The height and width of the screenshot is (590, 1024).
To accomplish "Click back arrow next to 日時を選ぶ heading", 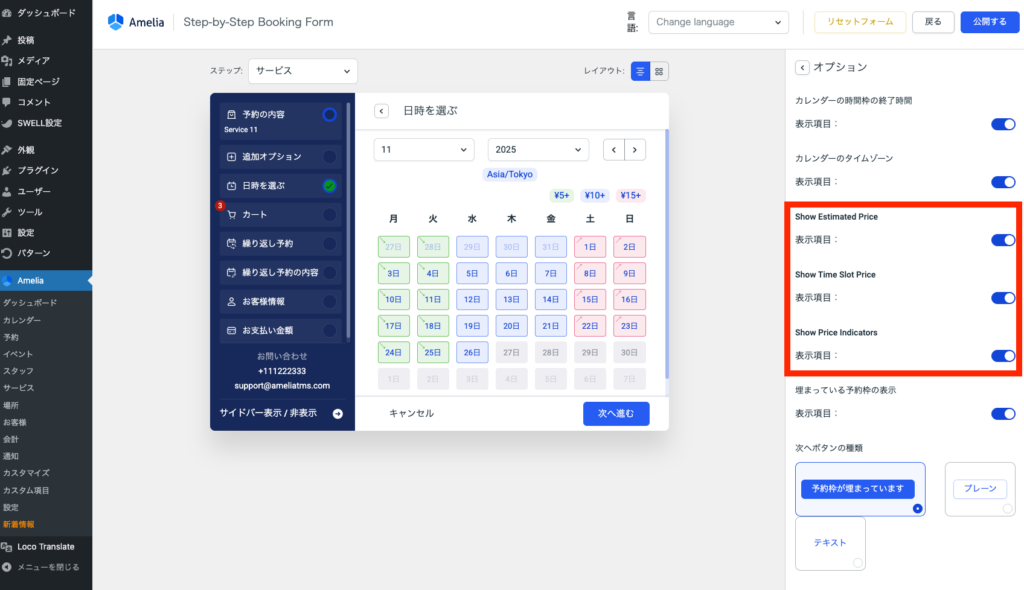I will click(382, 111).
